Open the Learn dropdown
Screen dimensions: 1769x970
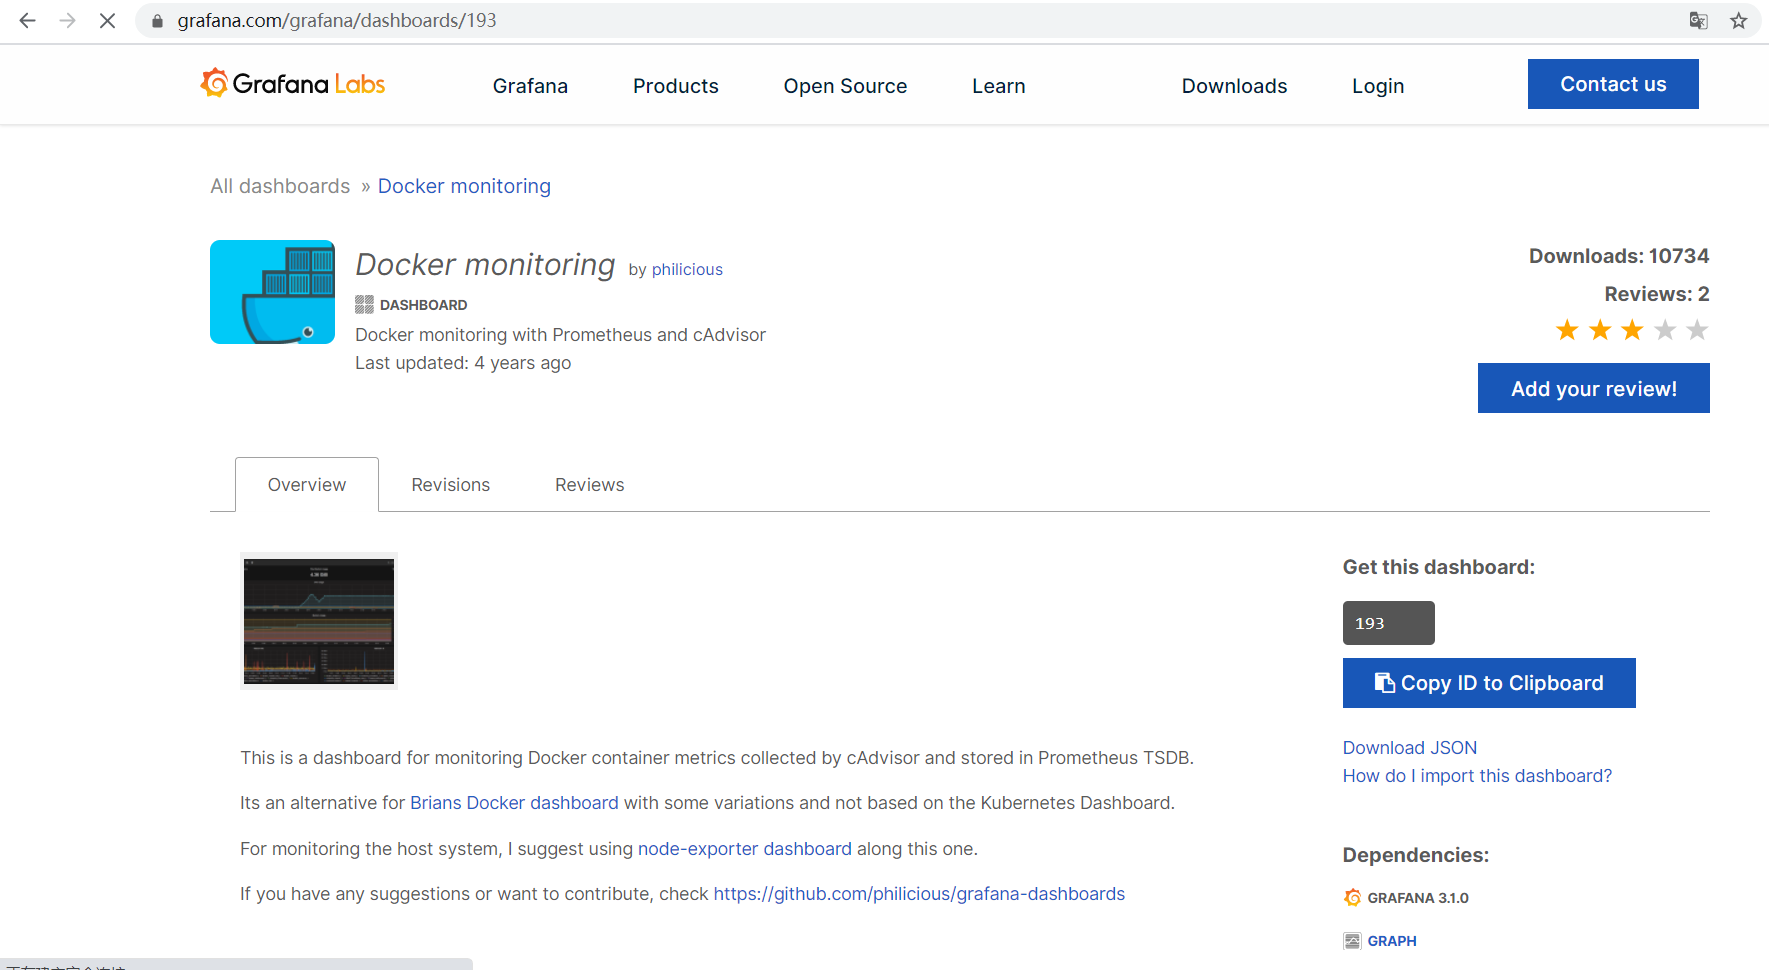(x=998, y=86)
